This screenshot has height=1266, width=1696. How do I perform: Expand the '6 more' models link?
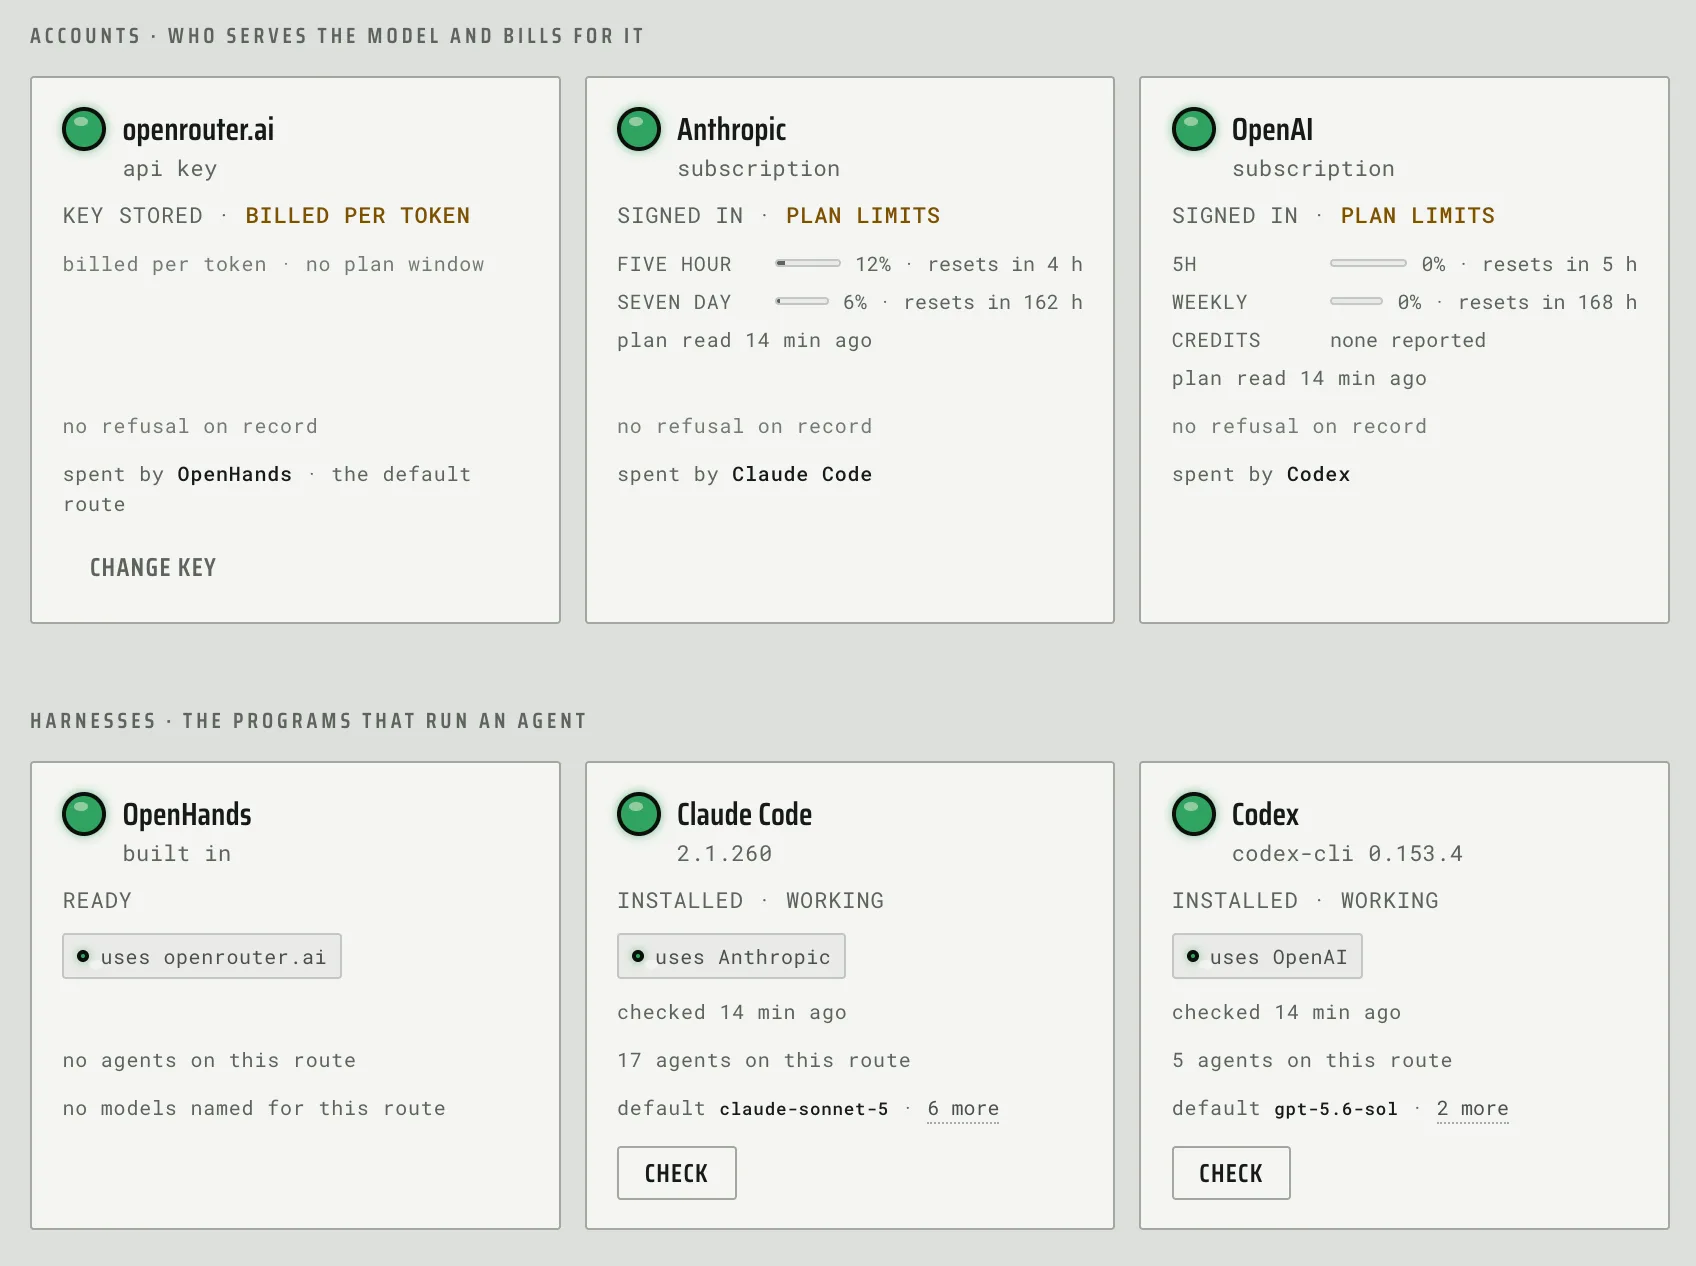pyautogui.click(x=963, y=1109)
